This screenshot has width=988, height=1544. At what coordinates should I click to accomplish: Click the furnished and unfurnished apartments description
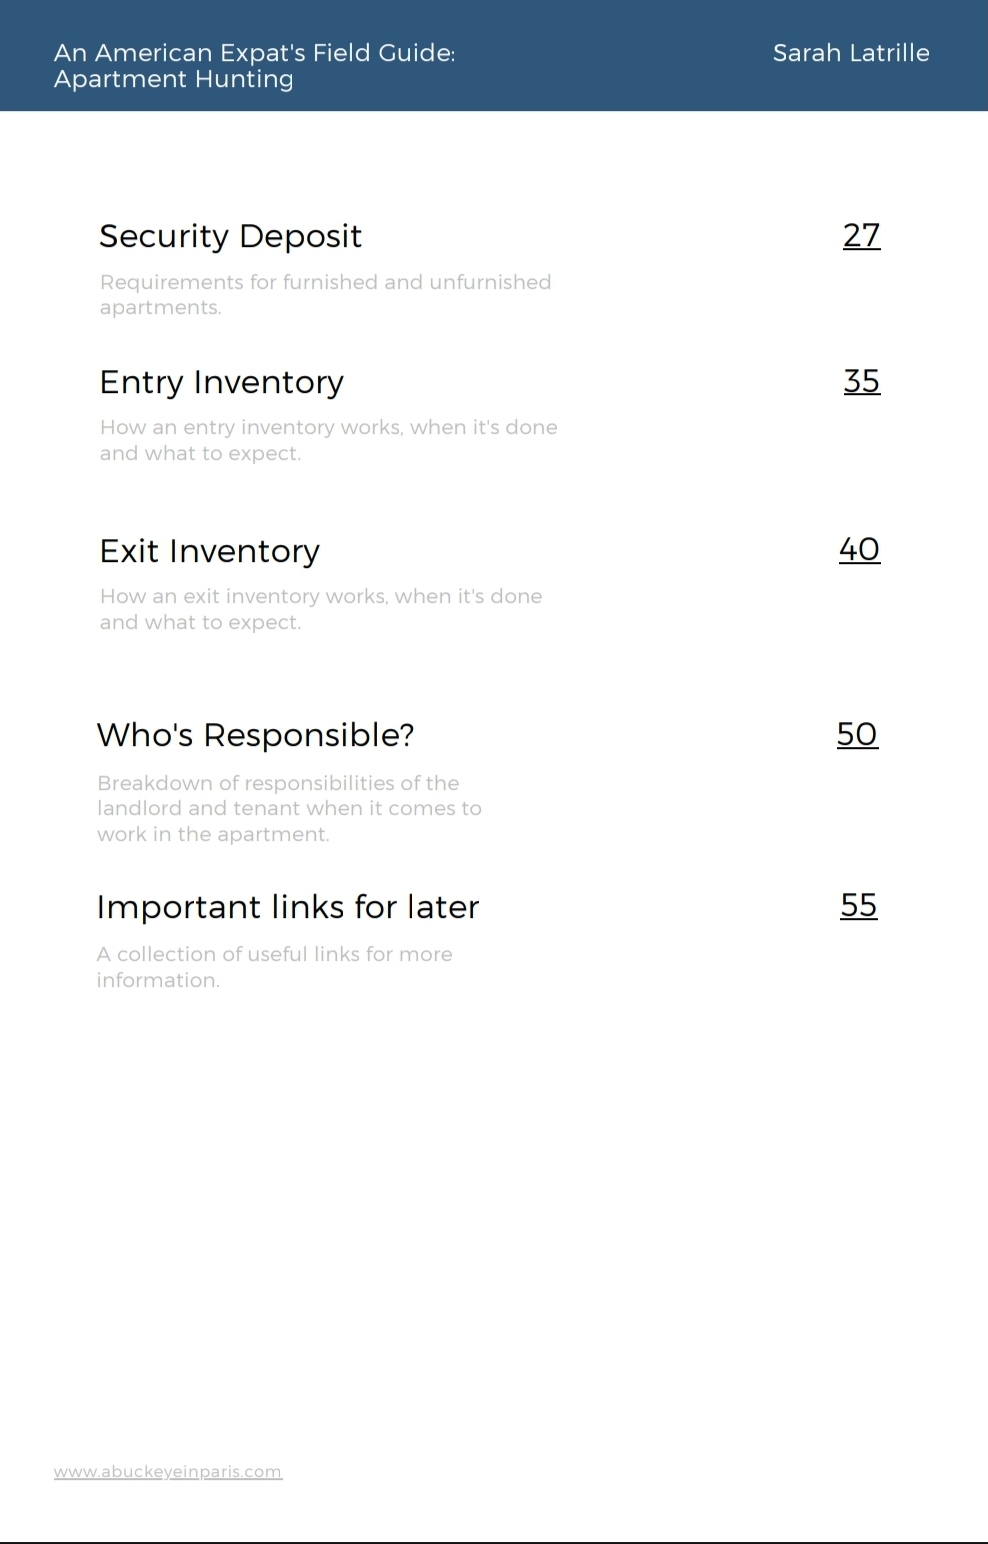pyautogui.click(x=325, y=294)
